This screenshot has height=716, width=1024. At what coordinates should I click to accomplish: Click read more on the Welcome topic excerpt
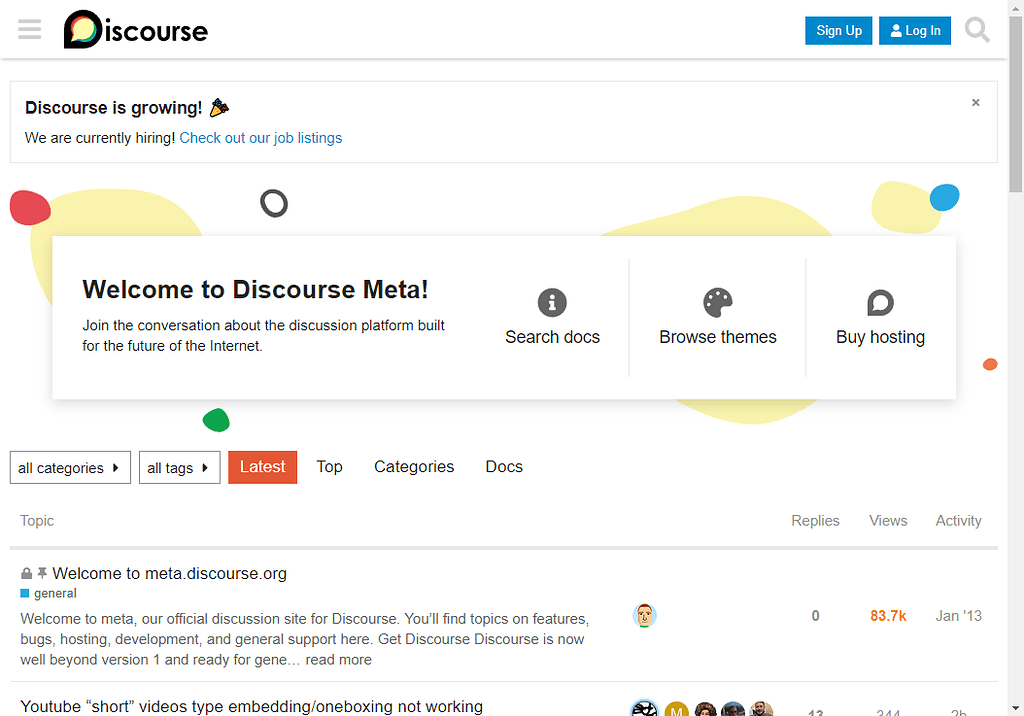[x=338, y=660]
